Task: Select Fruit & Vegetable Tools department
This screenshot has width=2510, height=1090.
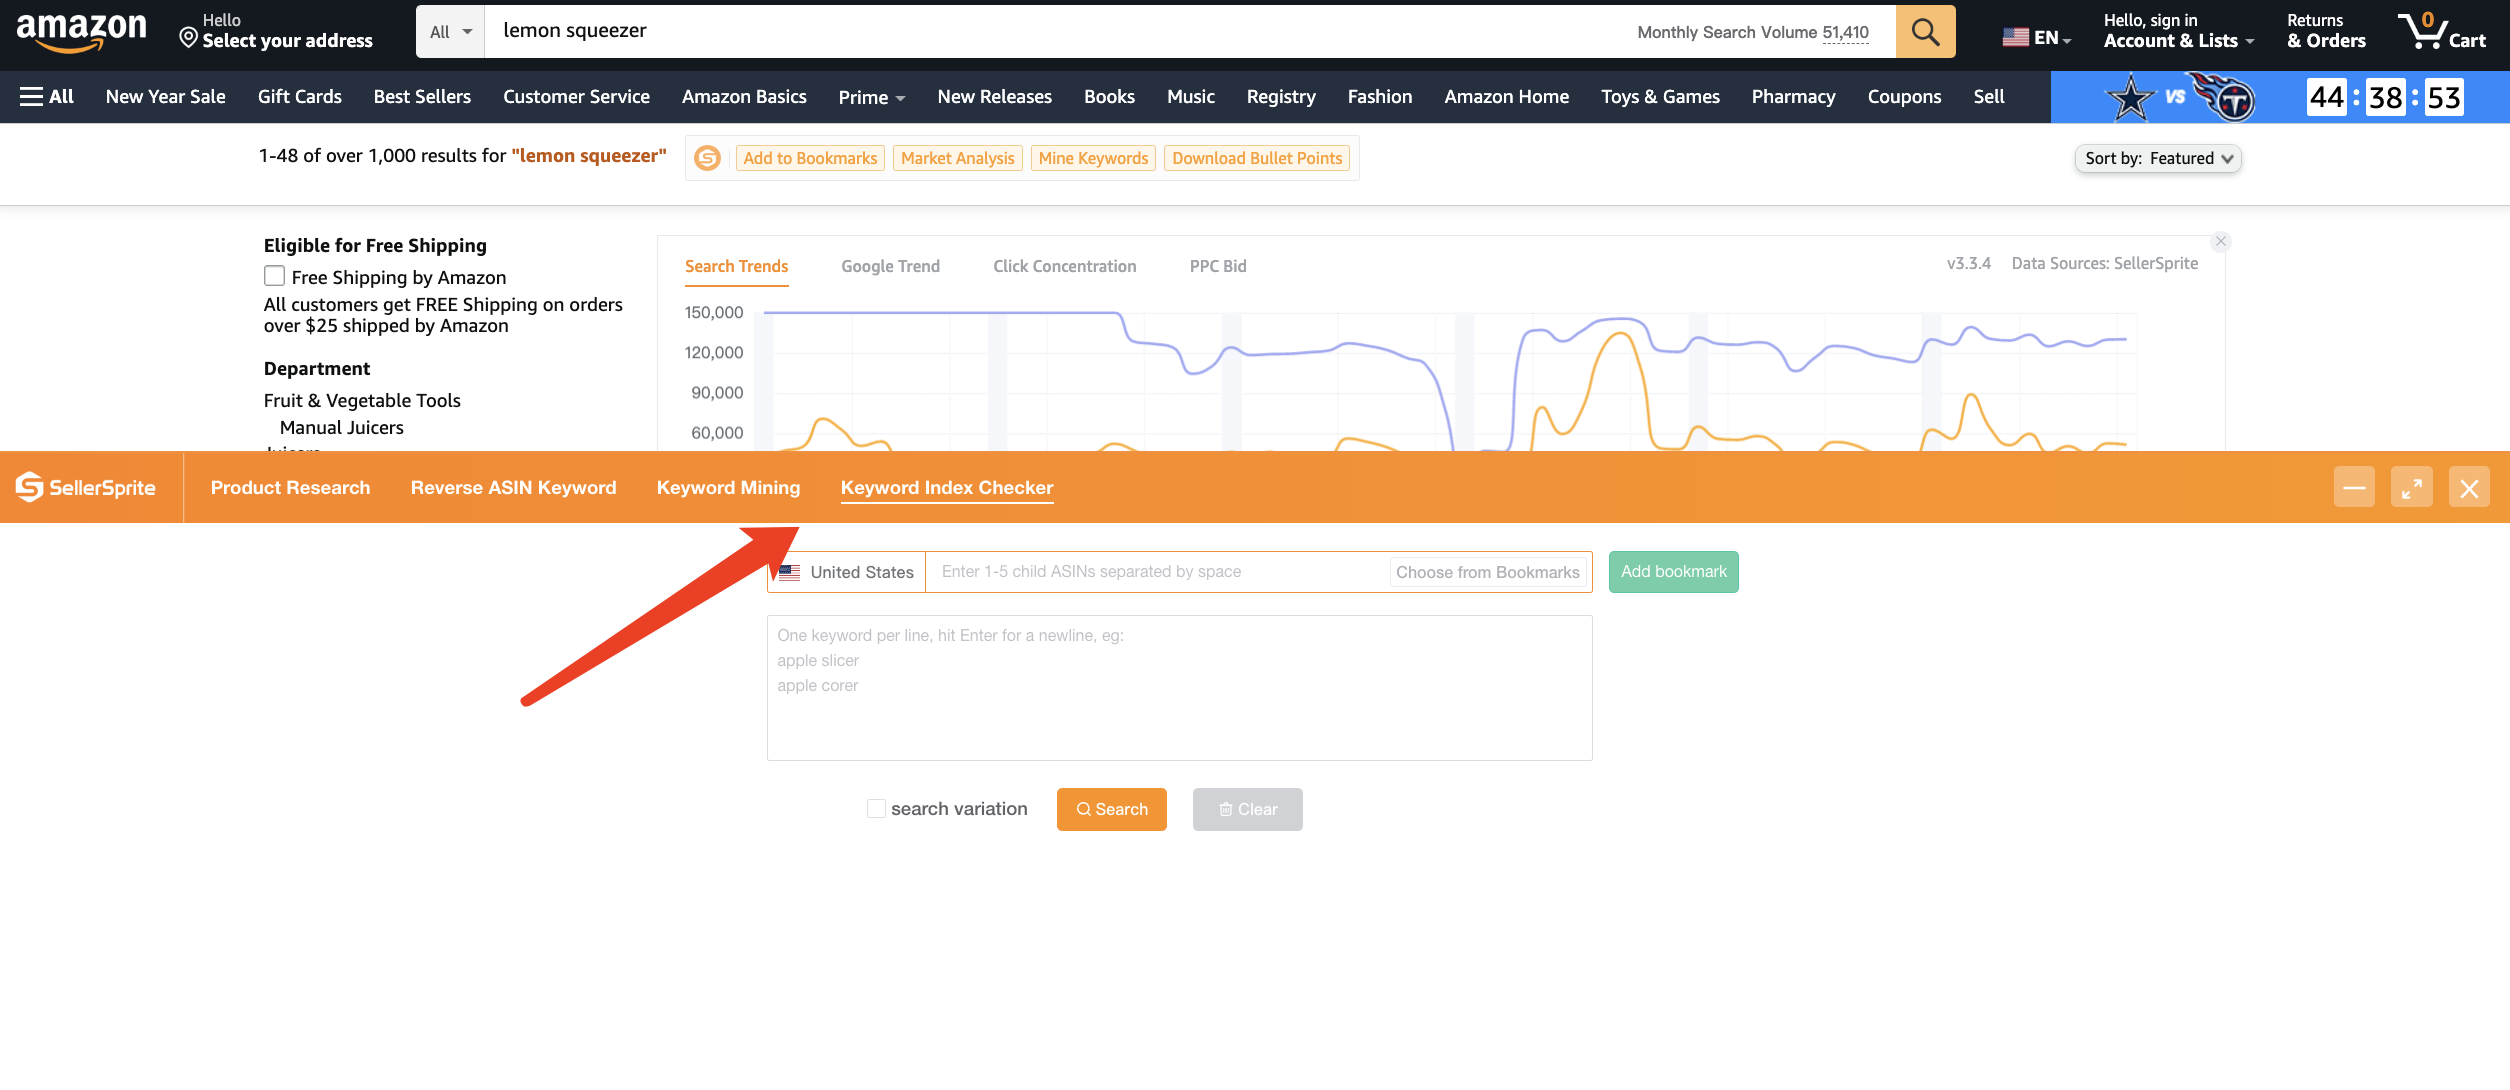Action: click(x=362, y=400)
